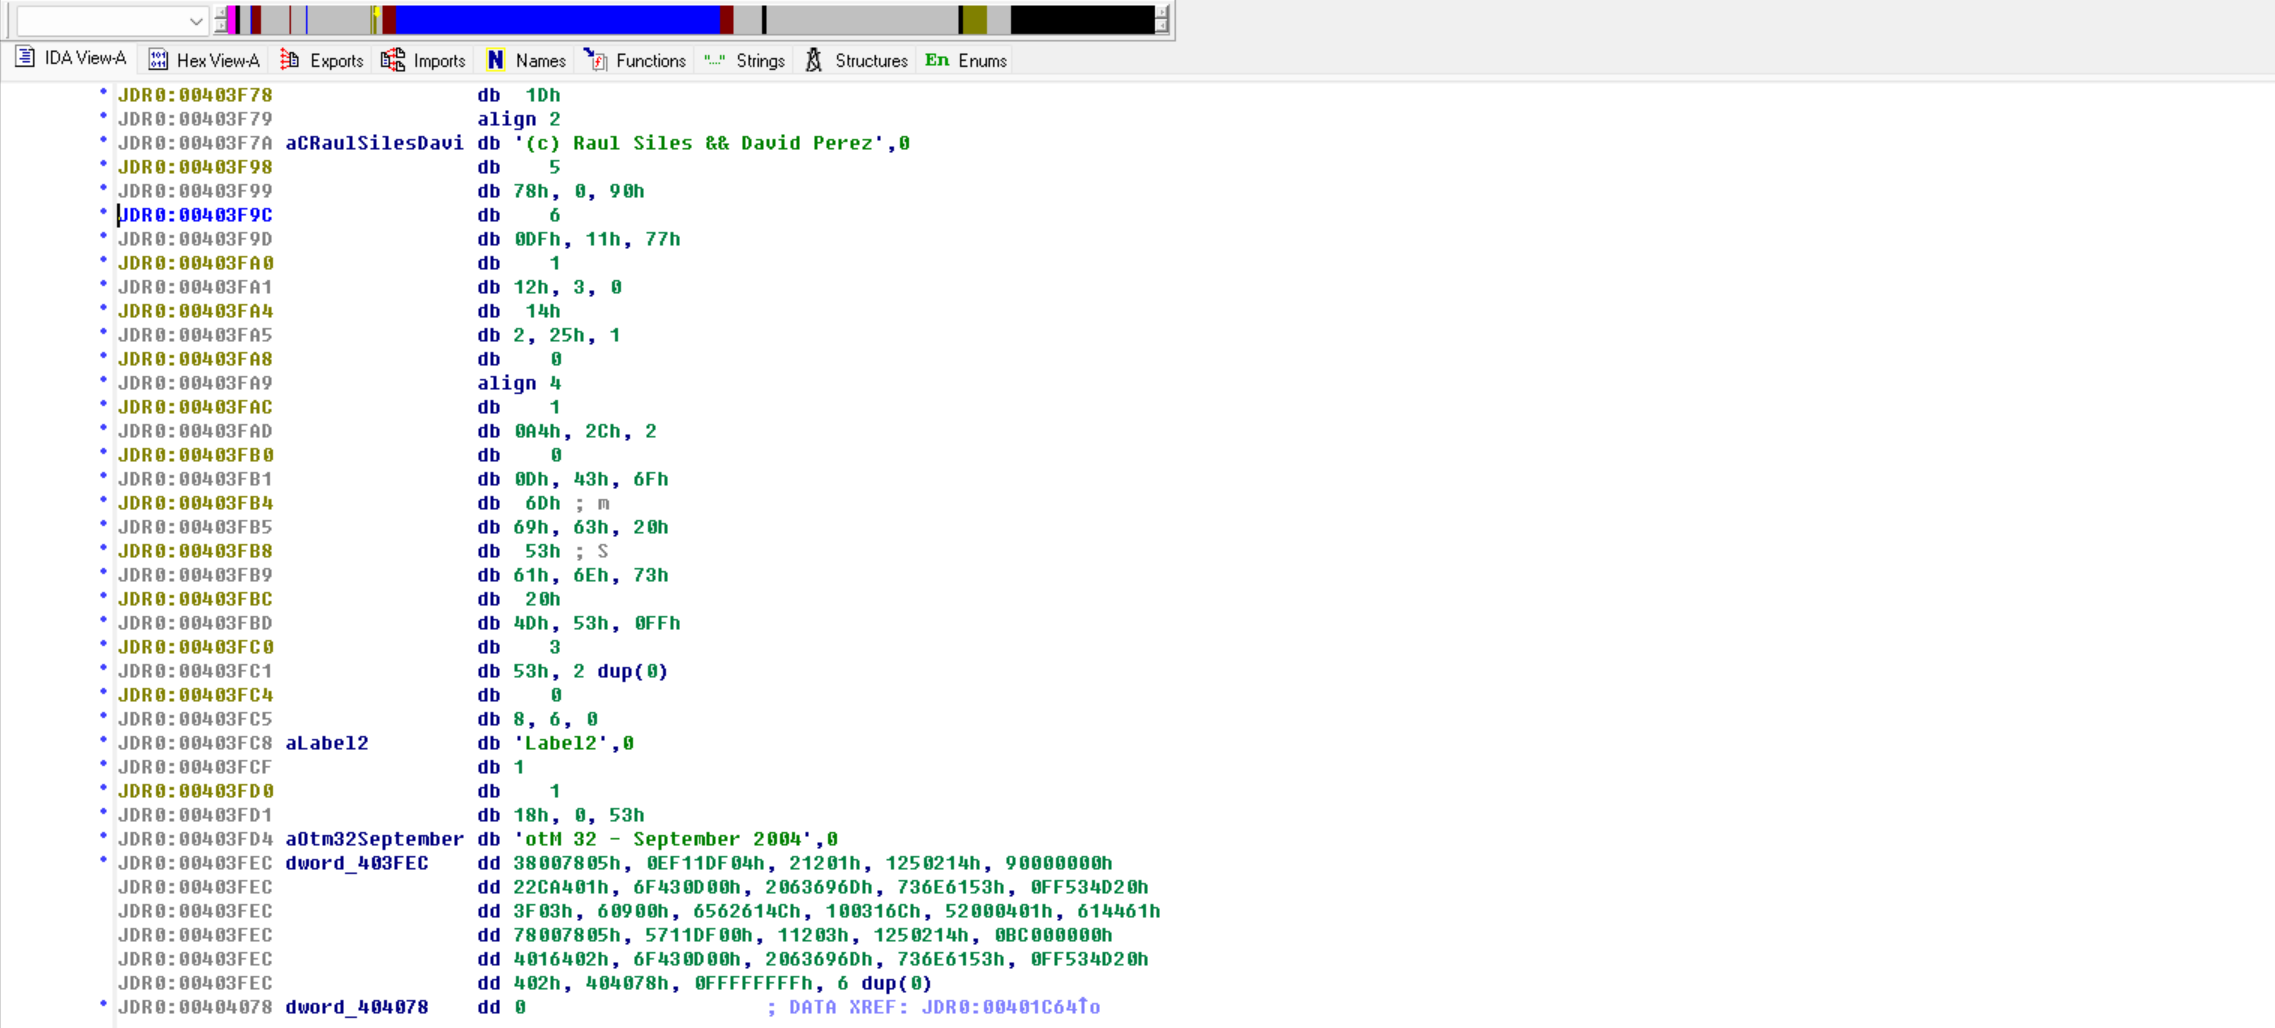The image size is (2275, 1028).
Task: Show the Strings tab
Action: 744,60
